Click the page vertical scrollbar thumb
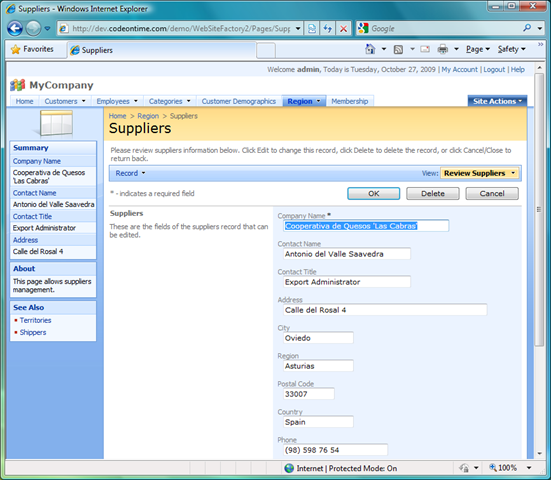 (539, 209)
